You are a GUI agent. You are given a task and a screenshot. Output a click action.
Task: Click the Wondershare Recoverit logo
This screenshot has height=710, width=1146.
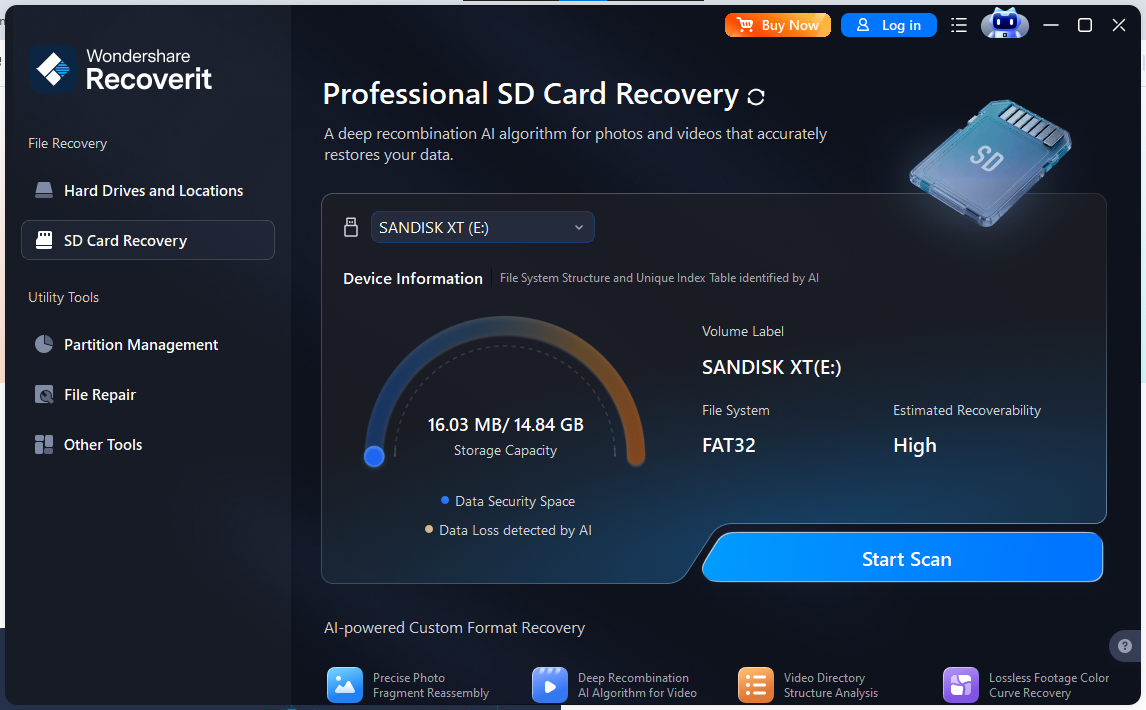pyautogui.click(x=121, y=69)
